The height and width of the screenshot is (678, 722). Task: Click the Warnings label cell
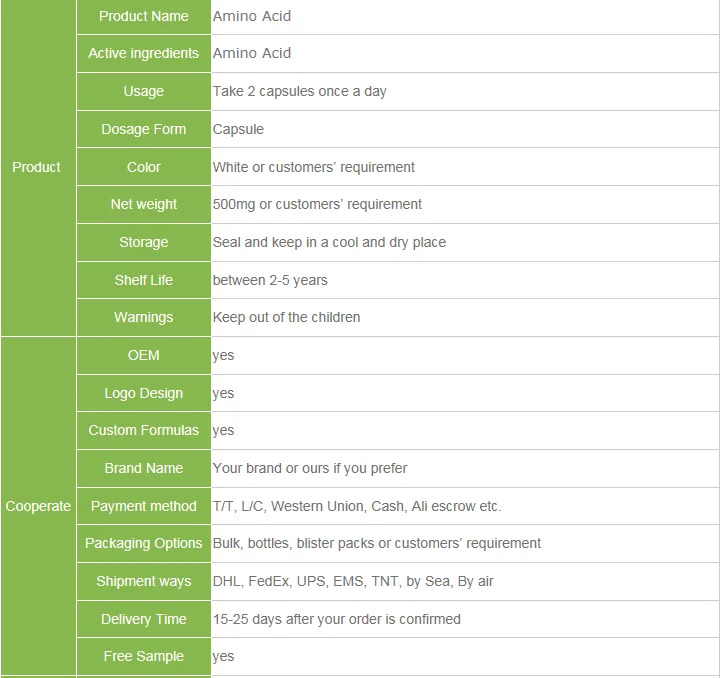pyautogui.click(x=144, y=317)
